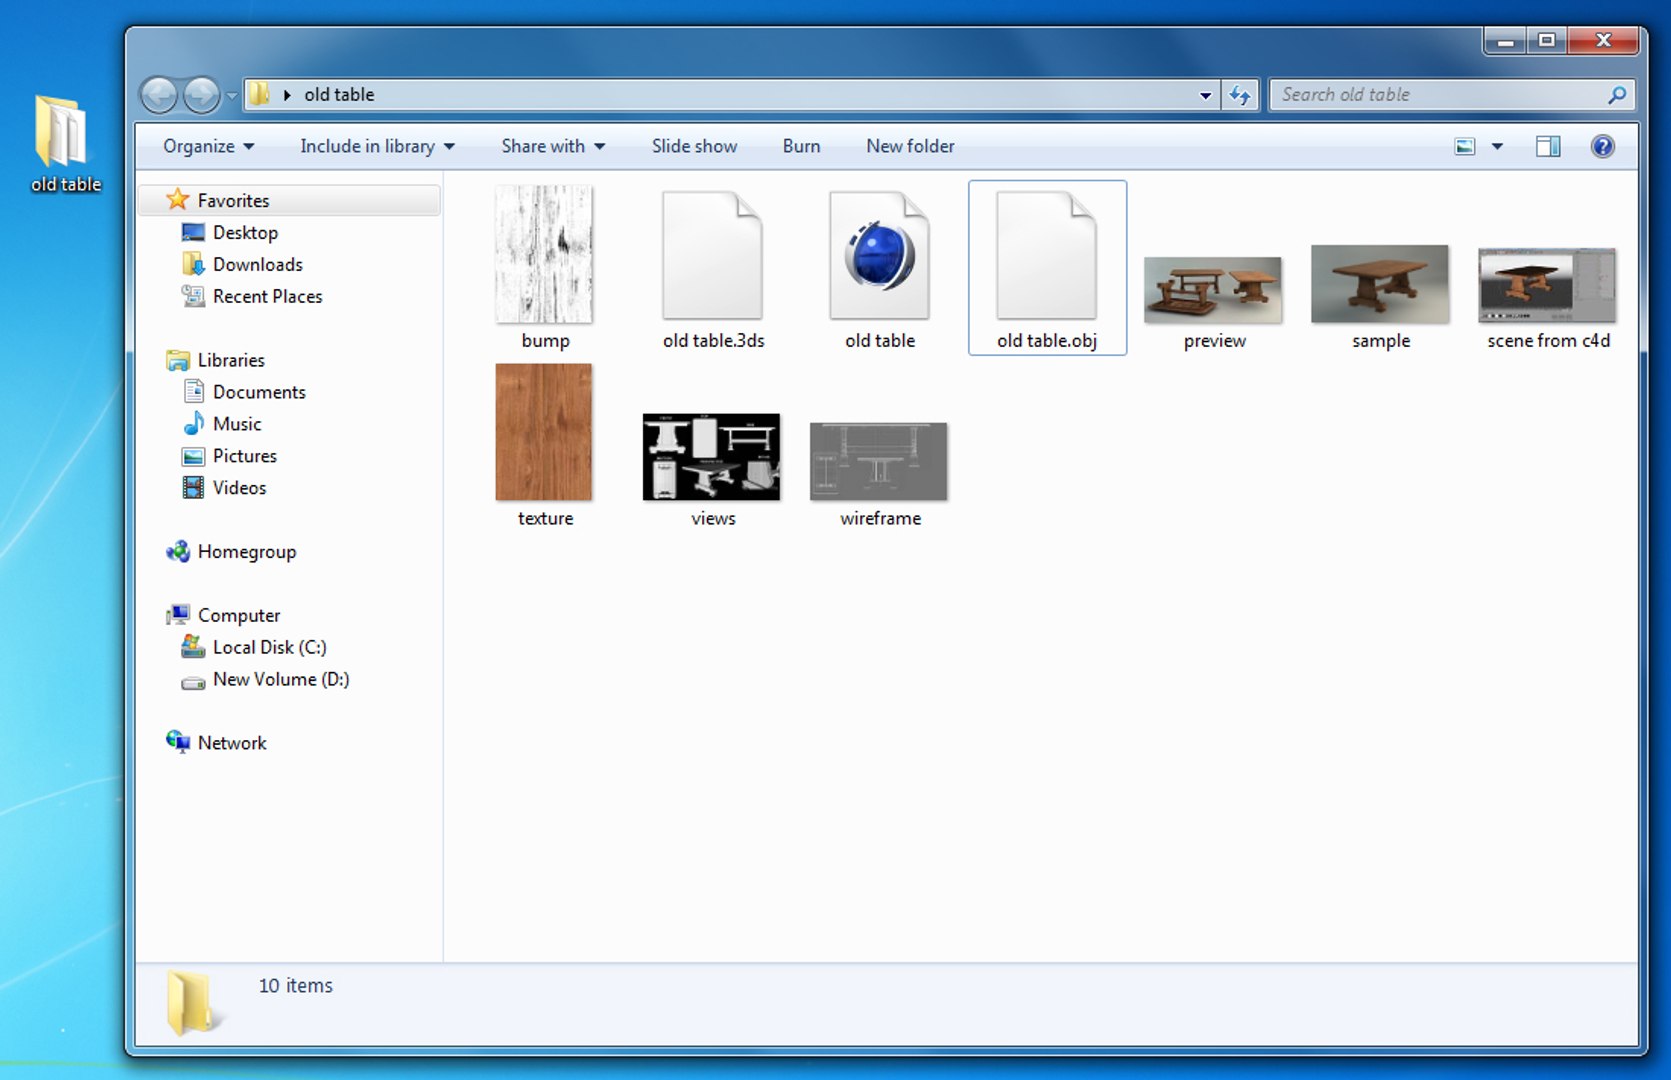Open the Pictures library
Viewport: 1671px width, 1080px height.
[x=244, y=456]
